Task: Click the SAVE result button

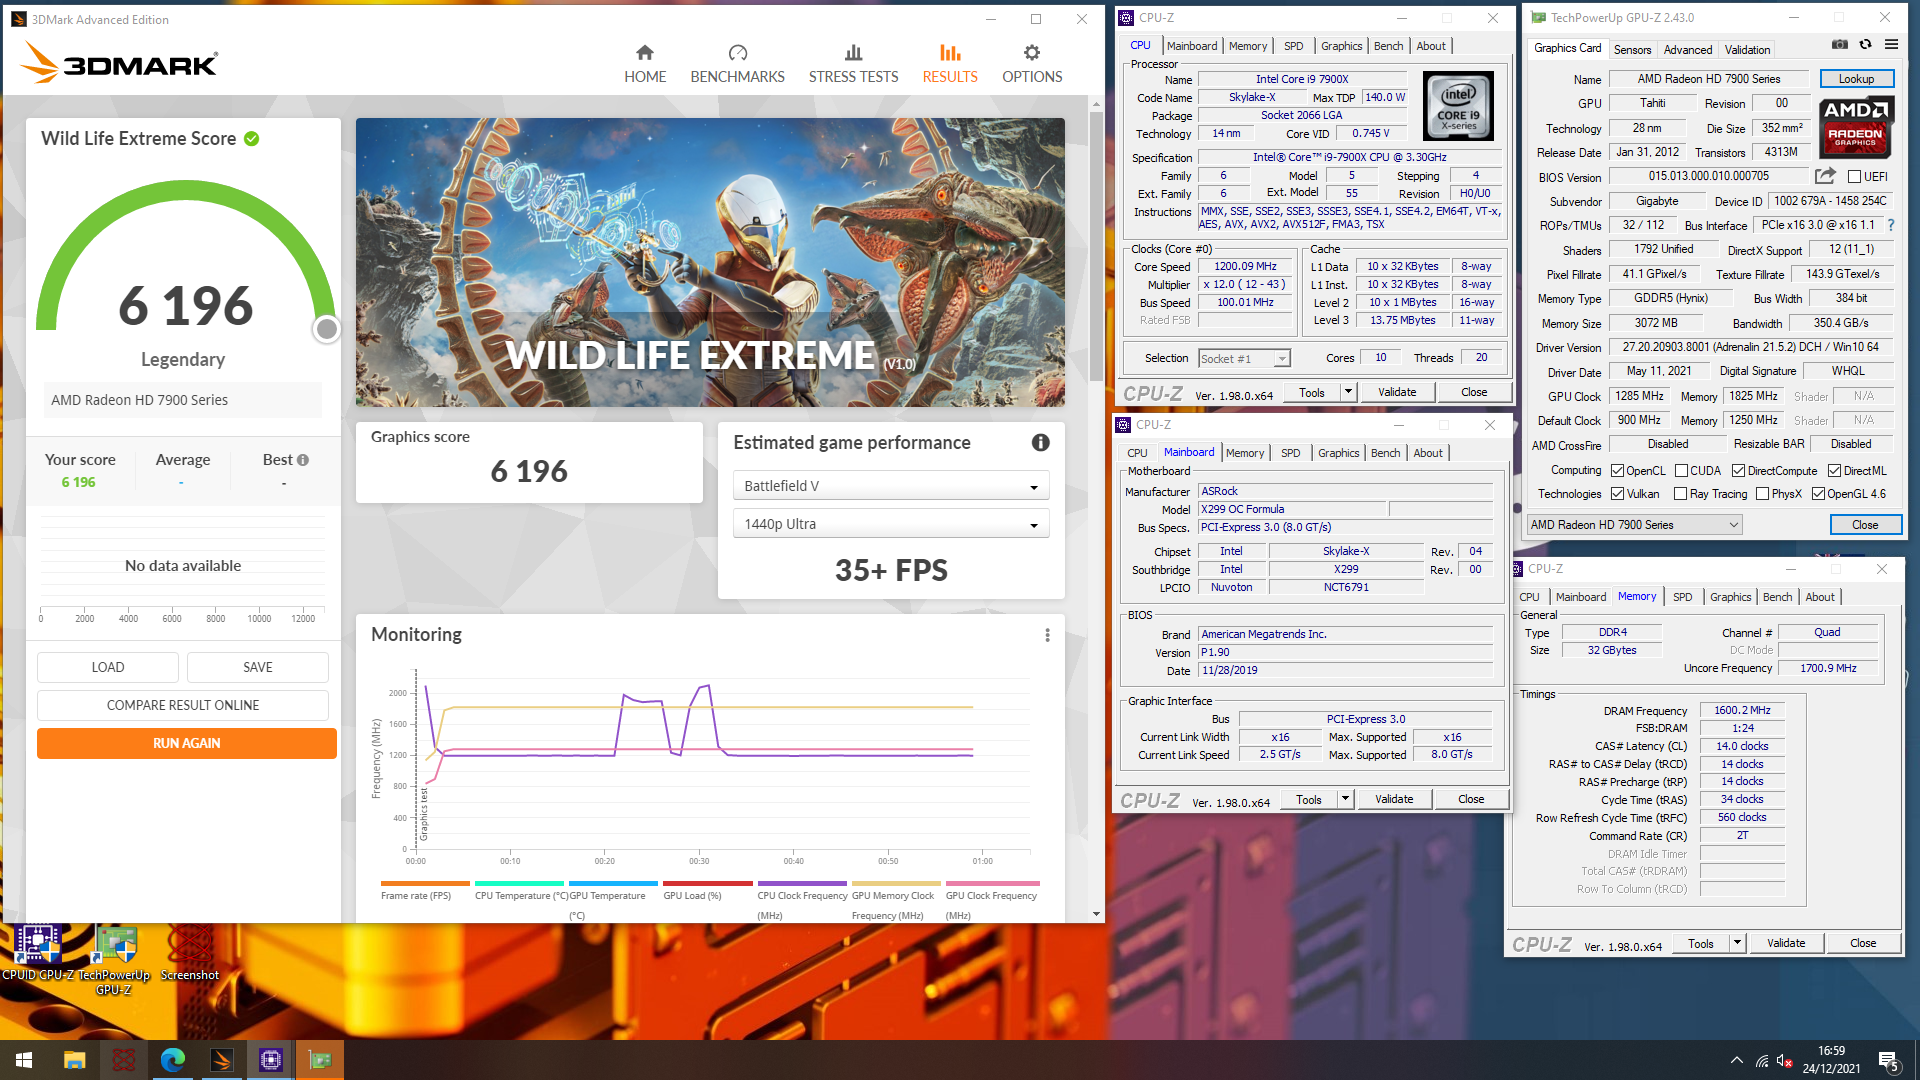Action: click(258, 667)
